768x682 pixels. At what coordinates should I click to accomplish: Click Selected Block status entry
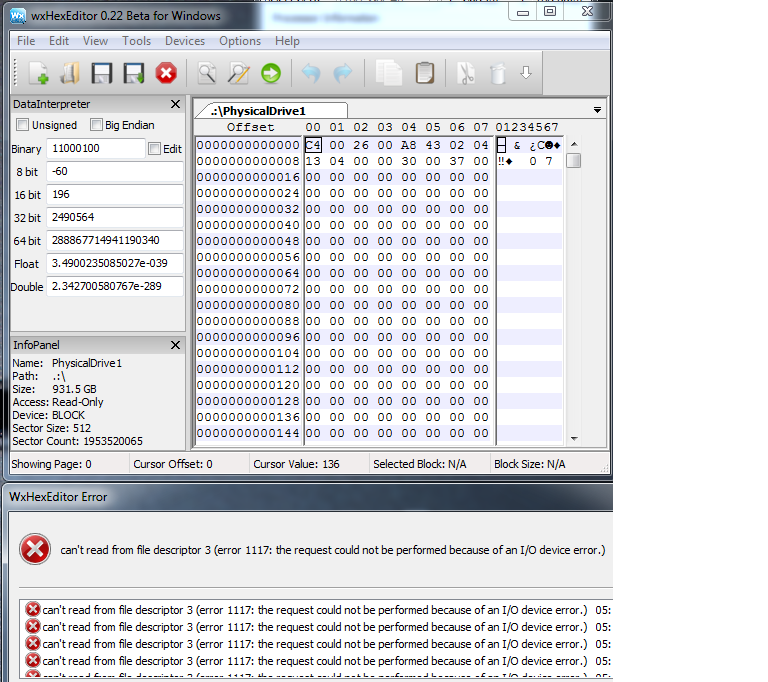pyautogui.click(x=420, y=464)
